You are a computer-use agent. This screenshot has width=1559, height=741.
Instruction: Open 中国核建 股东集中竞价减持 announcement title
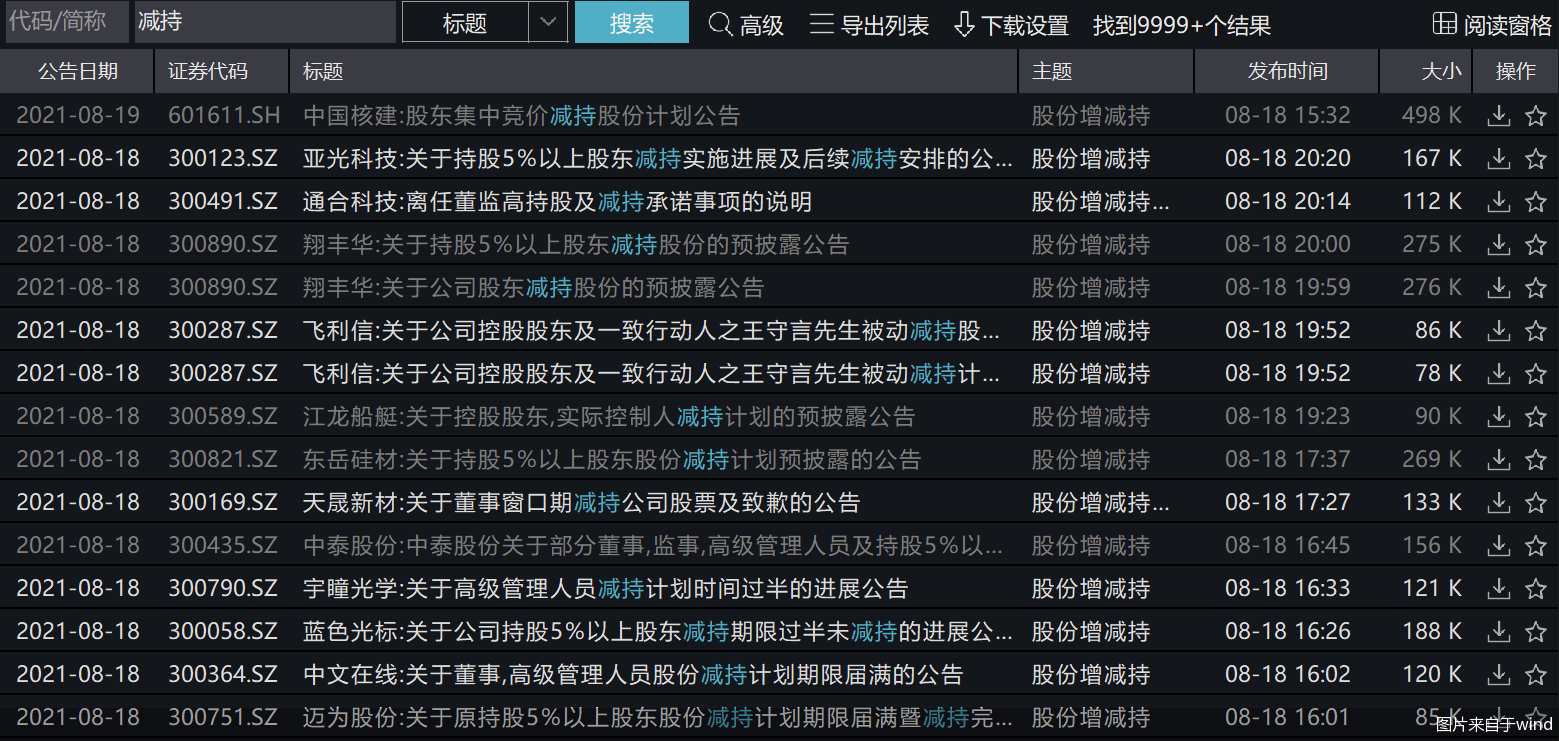(x=521, y=116)
